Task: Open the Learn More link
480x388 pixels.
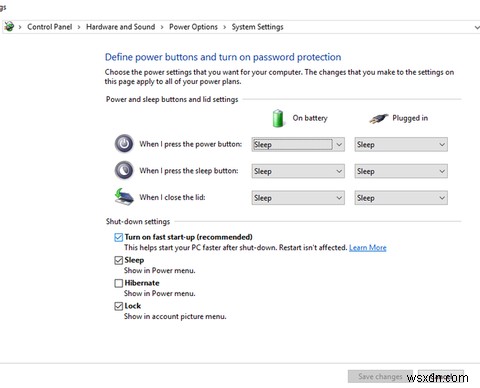Action: [x=368, y=248]
